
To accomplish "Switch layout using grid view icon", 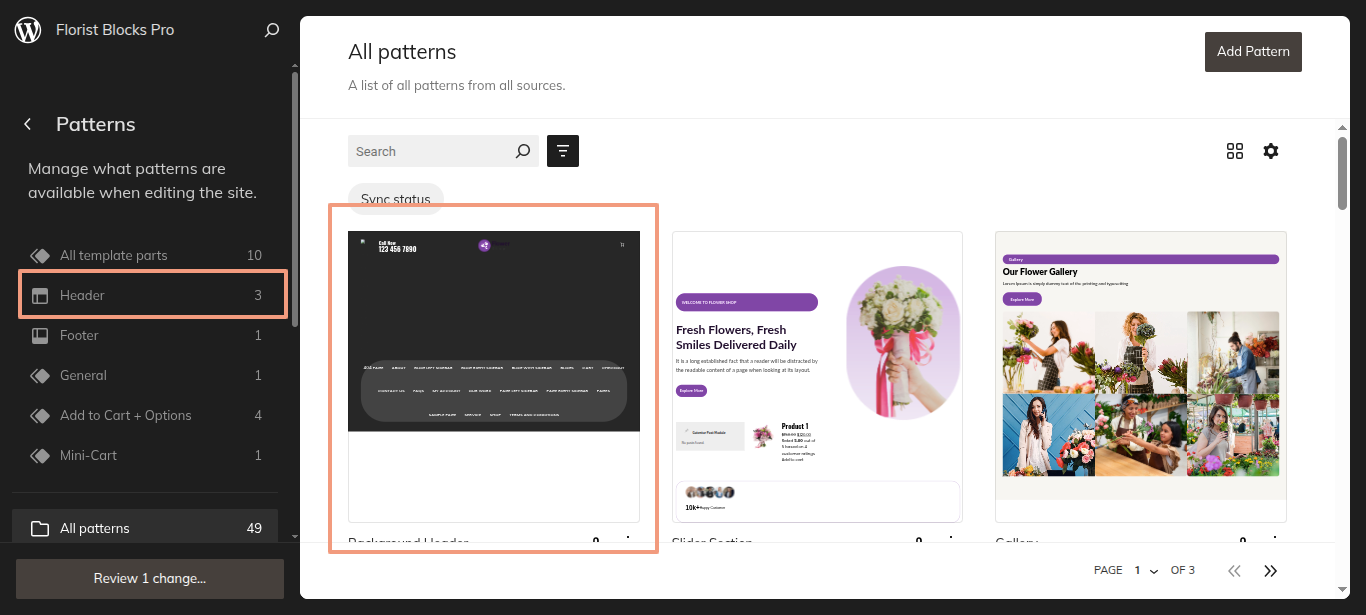I will (1235, 151).
